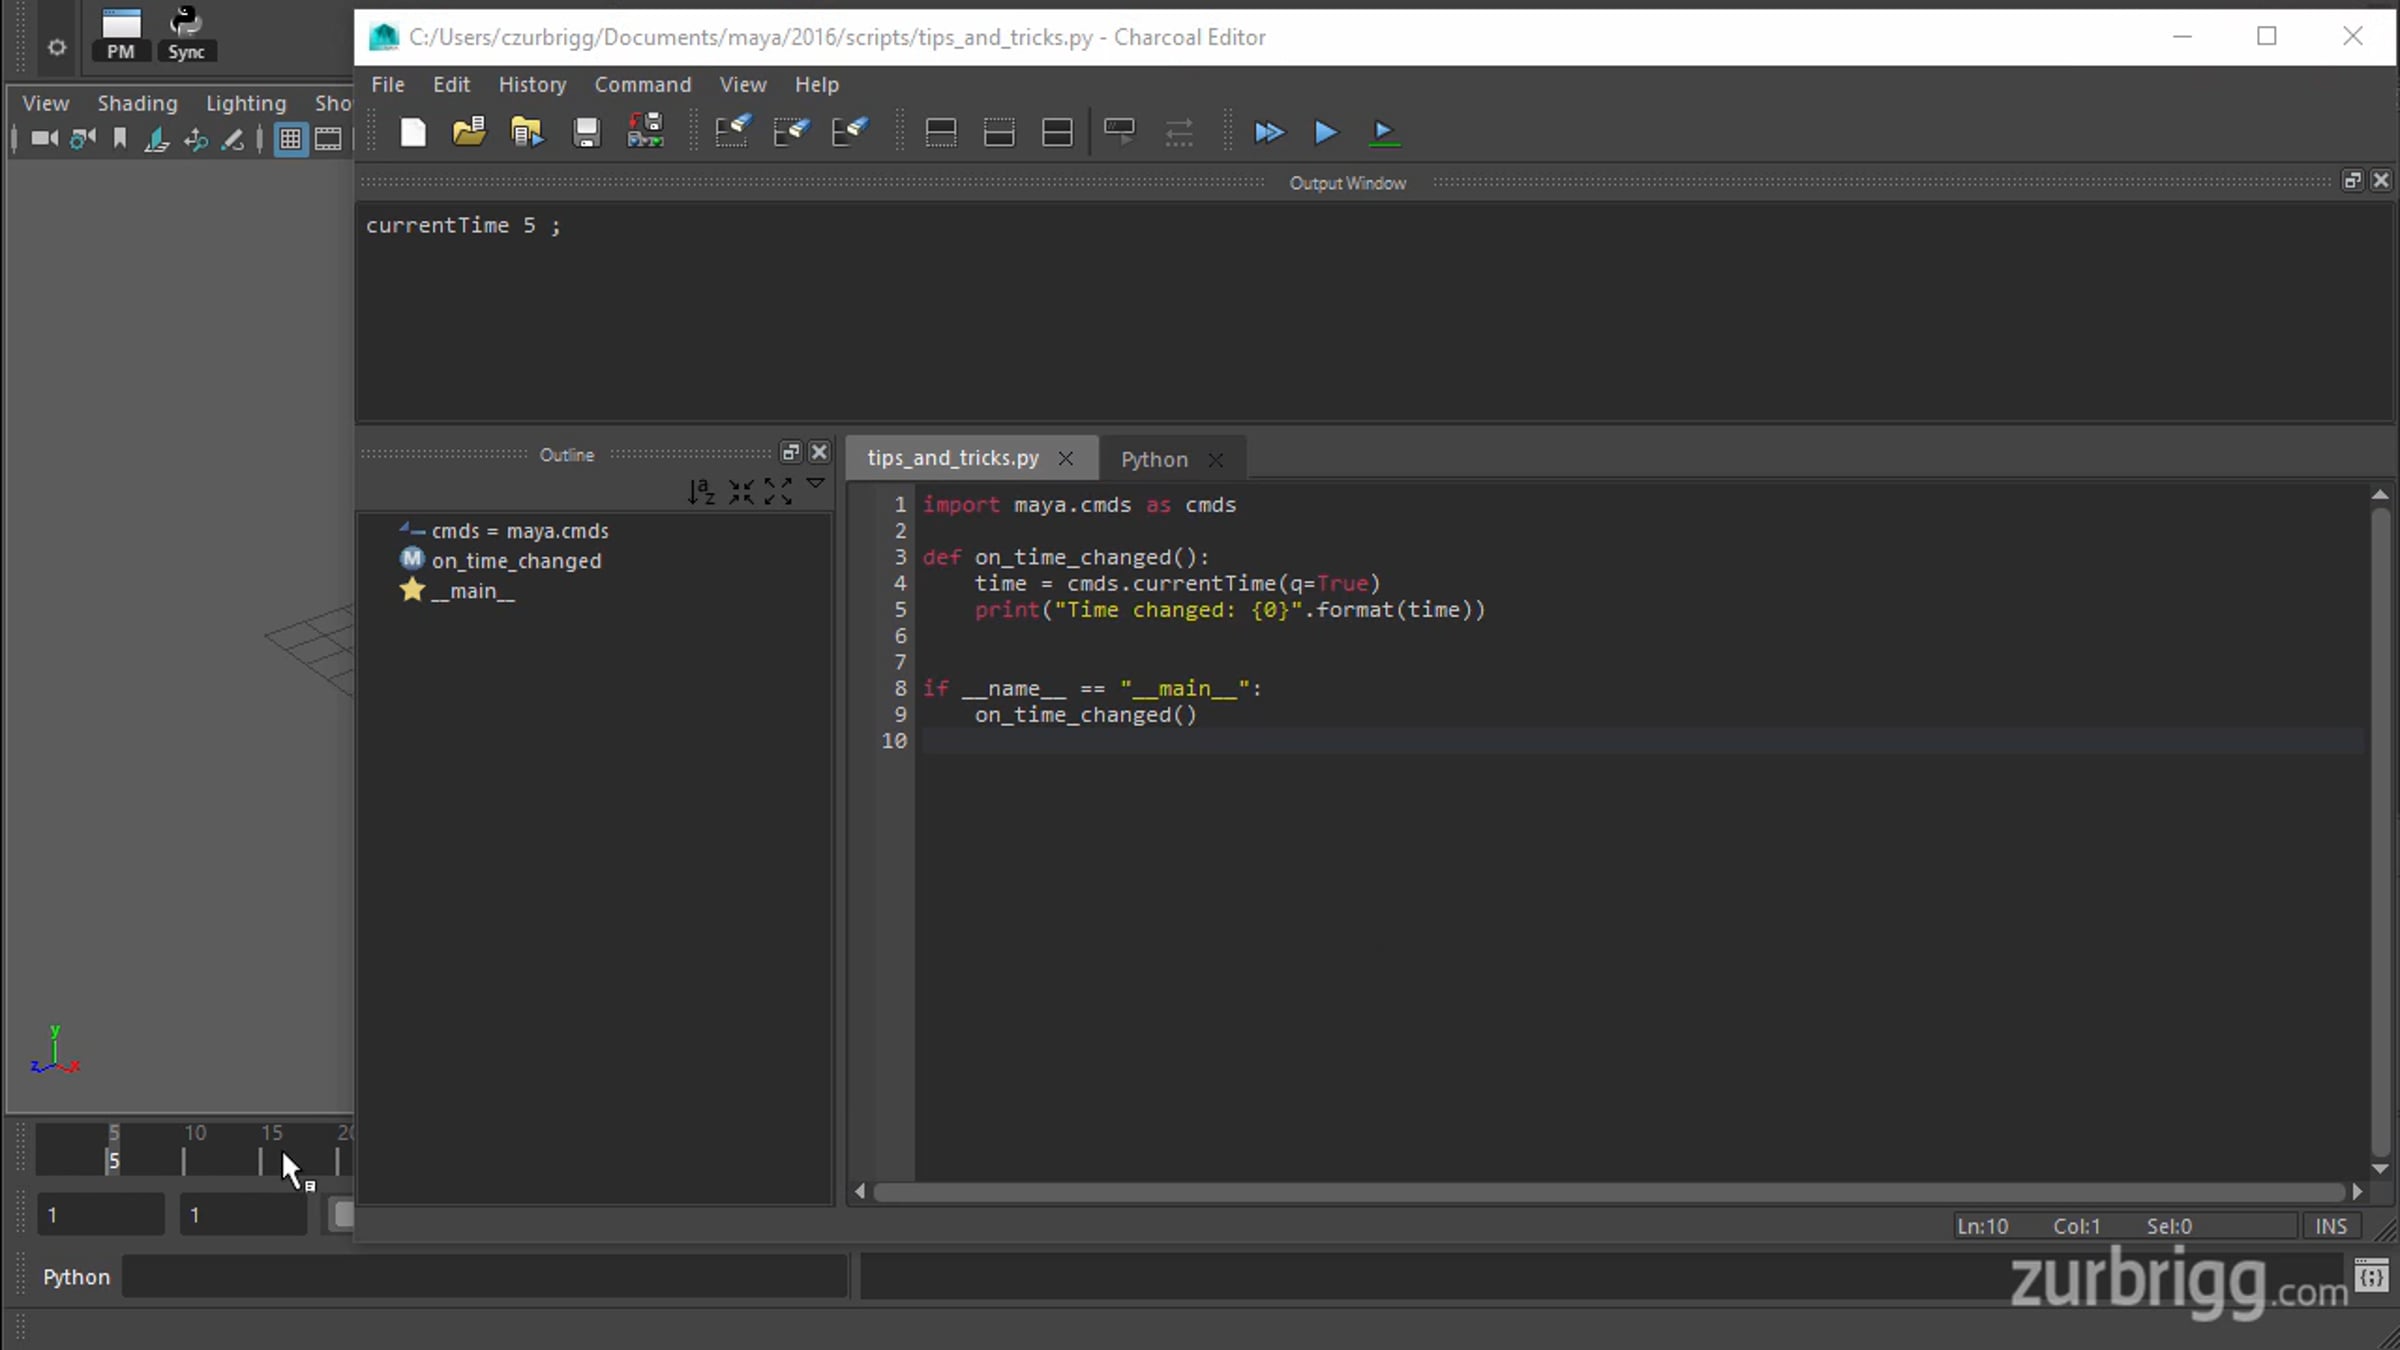Open the Outline panel options dropdown arrow

pyautogui.click(x=816, y=484)
